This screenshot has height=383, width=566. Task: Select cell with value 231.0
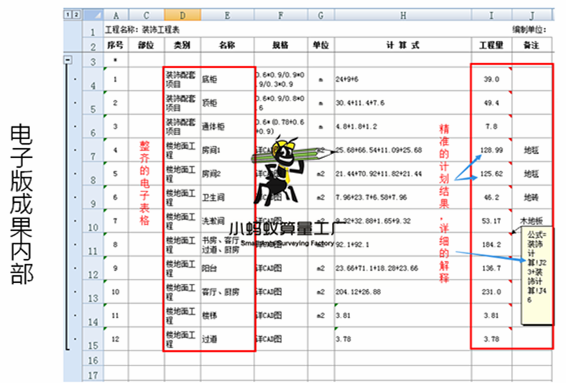point(491,292)
